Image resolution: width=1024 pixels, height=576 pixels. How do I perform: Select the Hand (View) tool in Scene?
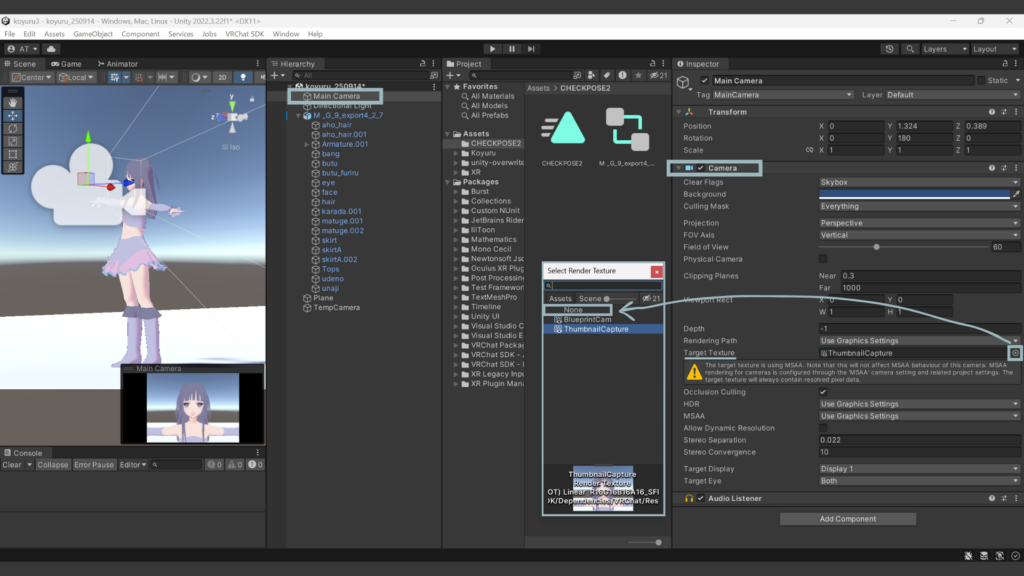pos(13,102)
